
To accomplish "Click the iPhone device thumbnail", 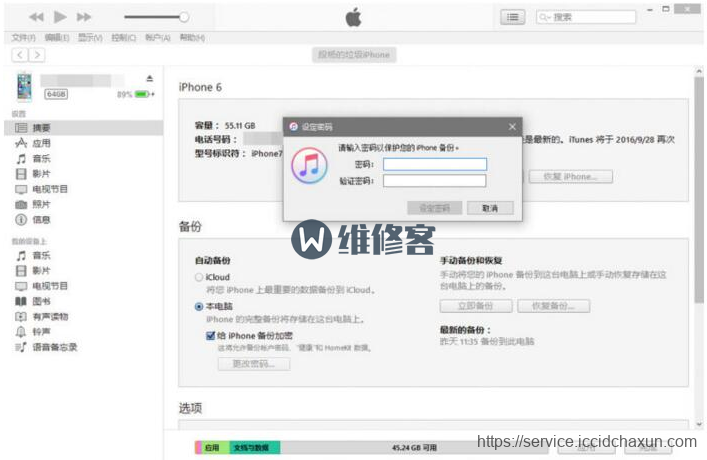I will click(x=24, y=87).
